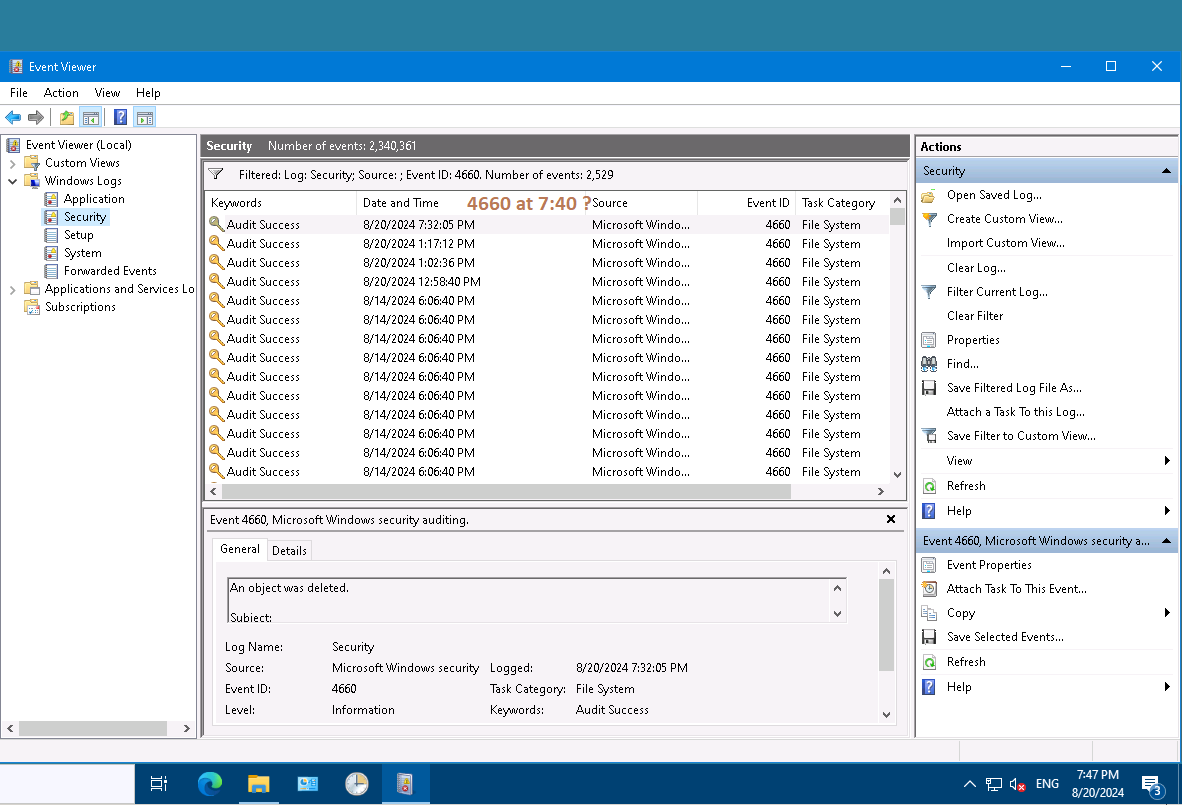
Task: Select the System log in tree
Action: [82, 253]
